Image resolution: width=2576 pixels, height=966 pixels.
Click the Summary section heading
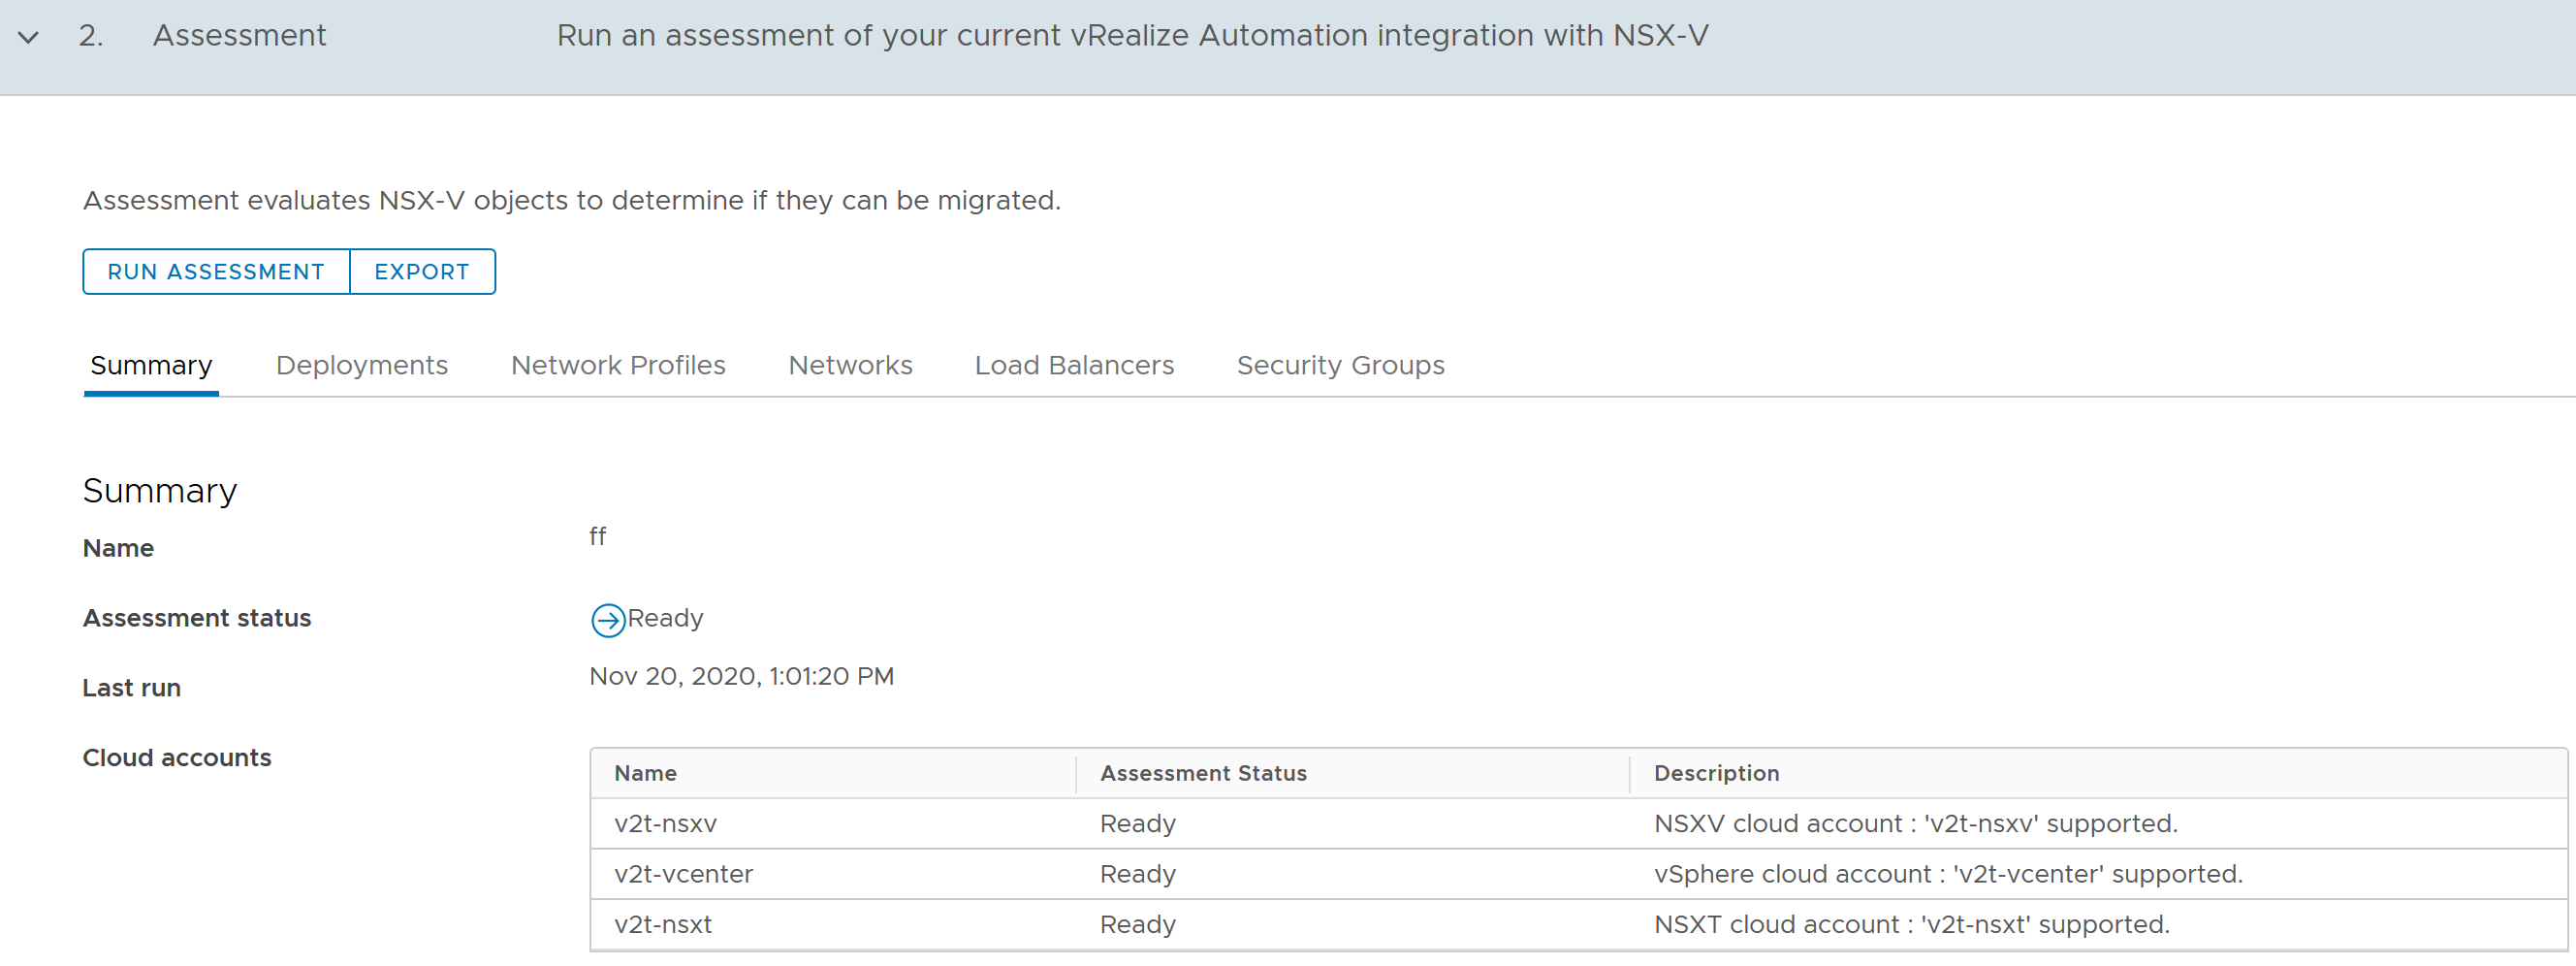point(160,491)
